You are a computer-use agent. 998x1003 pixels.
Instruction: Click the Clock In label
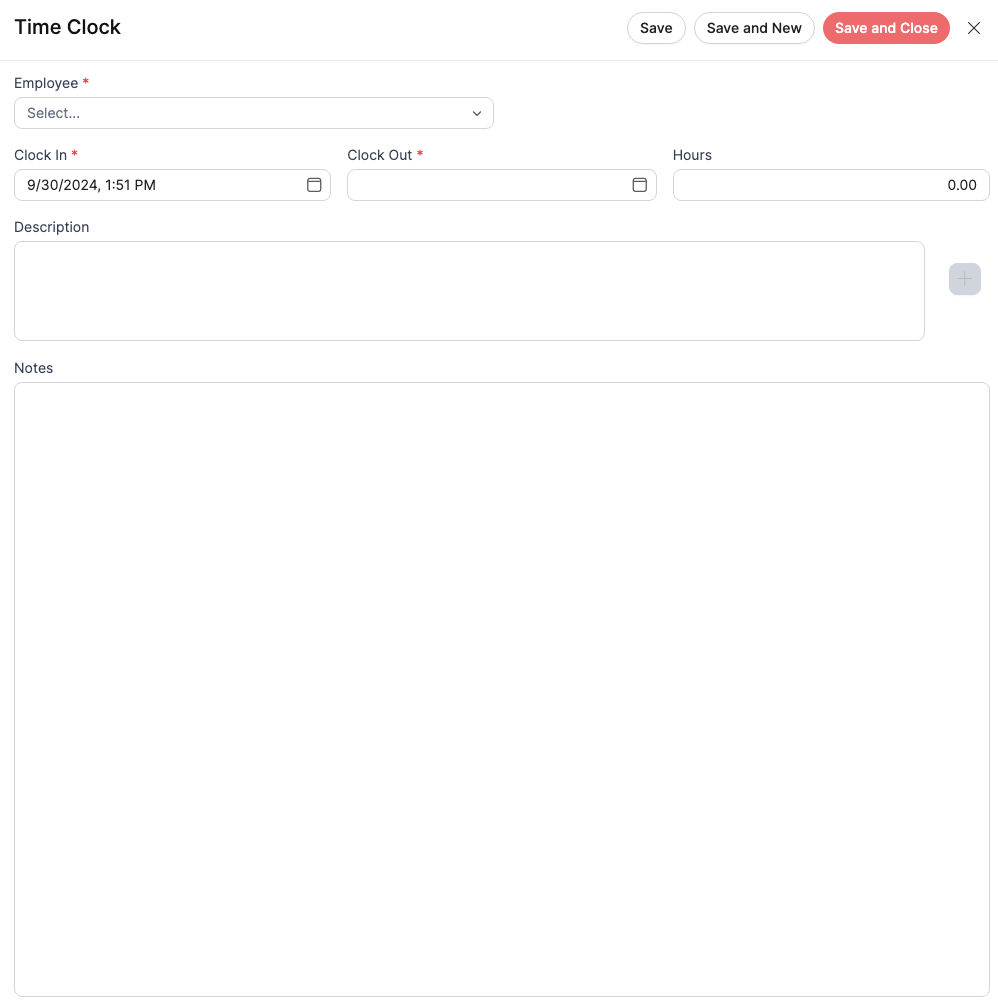(x=40, y=155)
